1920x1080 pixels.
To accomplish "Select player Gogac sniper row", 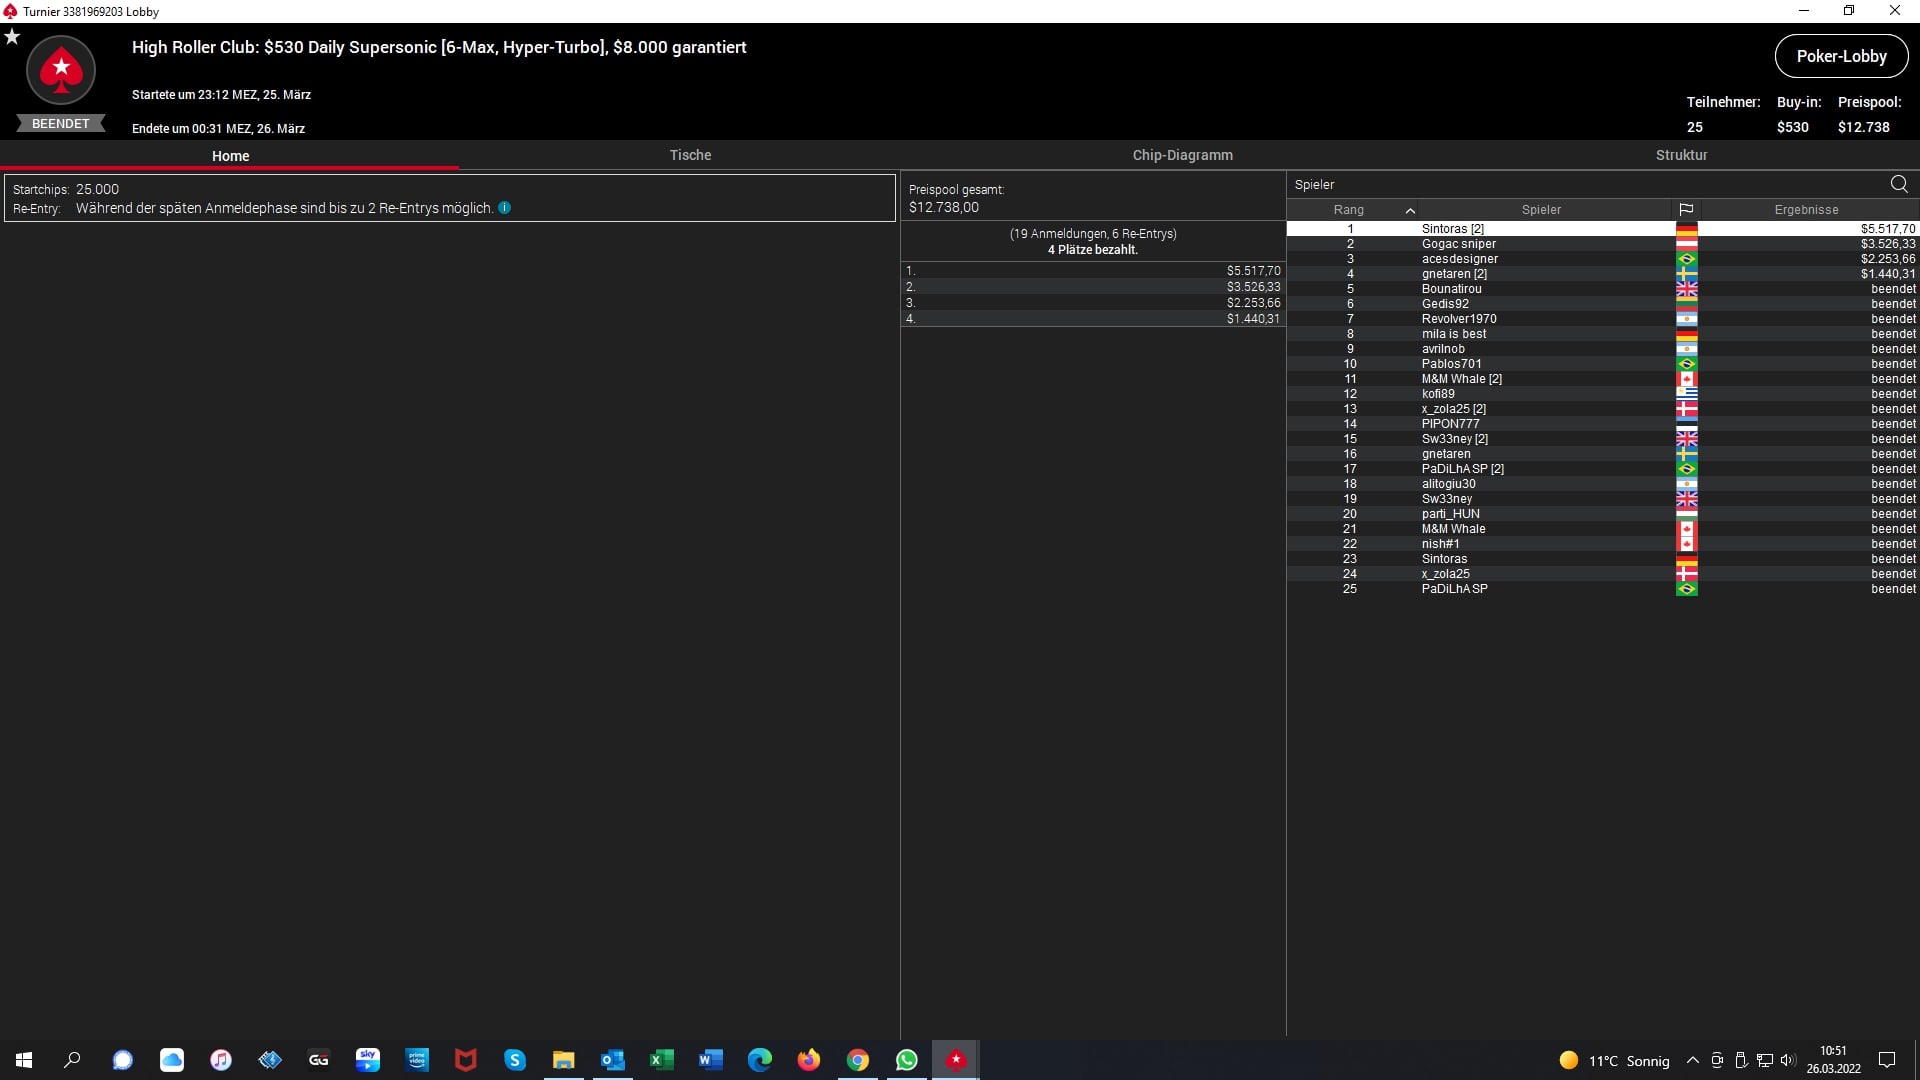I will [1458, 244].
